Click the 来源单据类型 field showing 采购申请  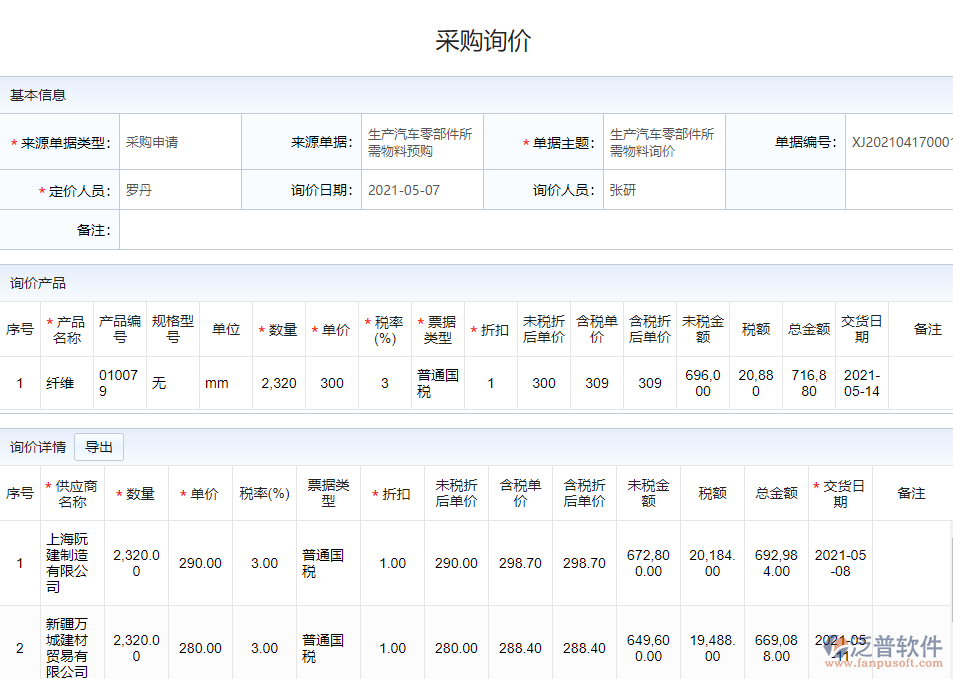(180, 142)
